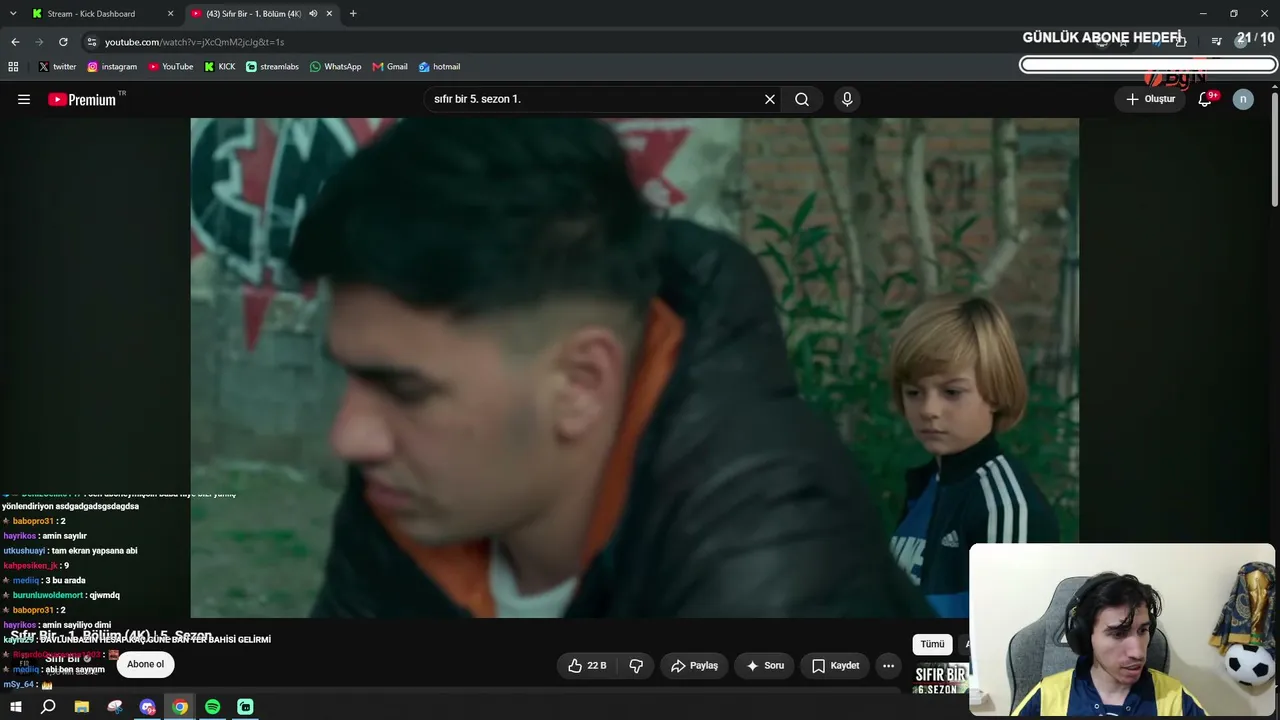
Task: Open the Sıfır Bir 6. Sezon thumbnail
Action: pos(941,678)
